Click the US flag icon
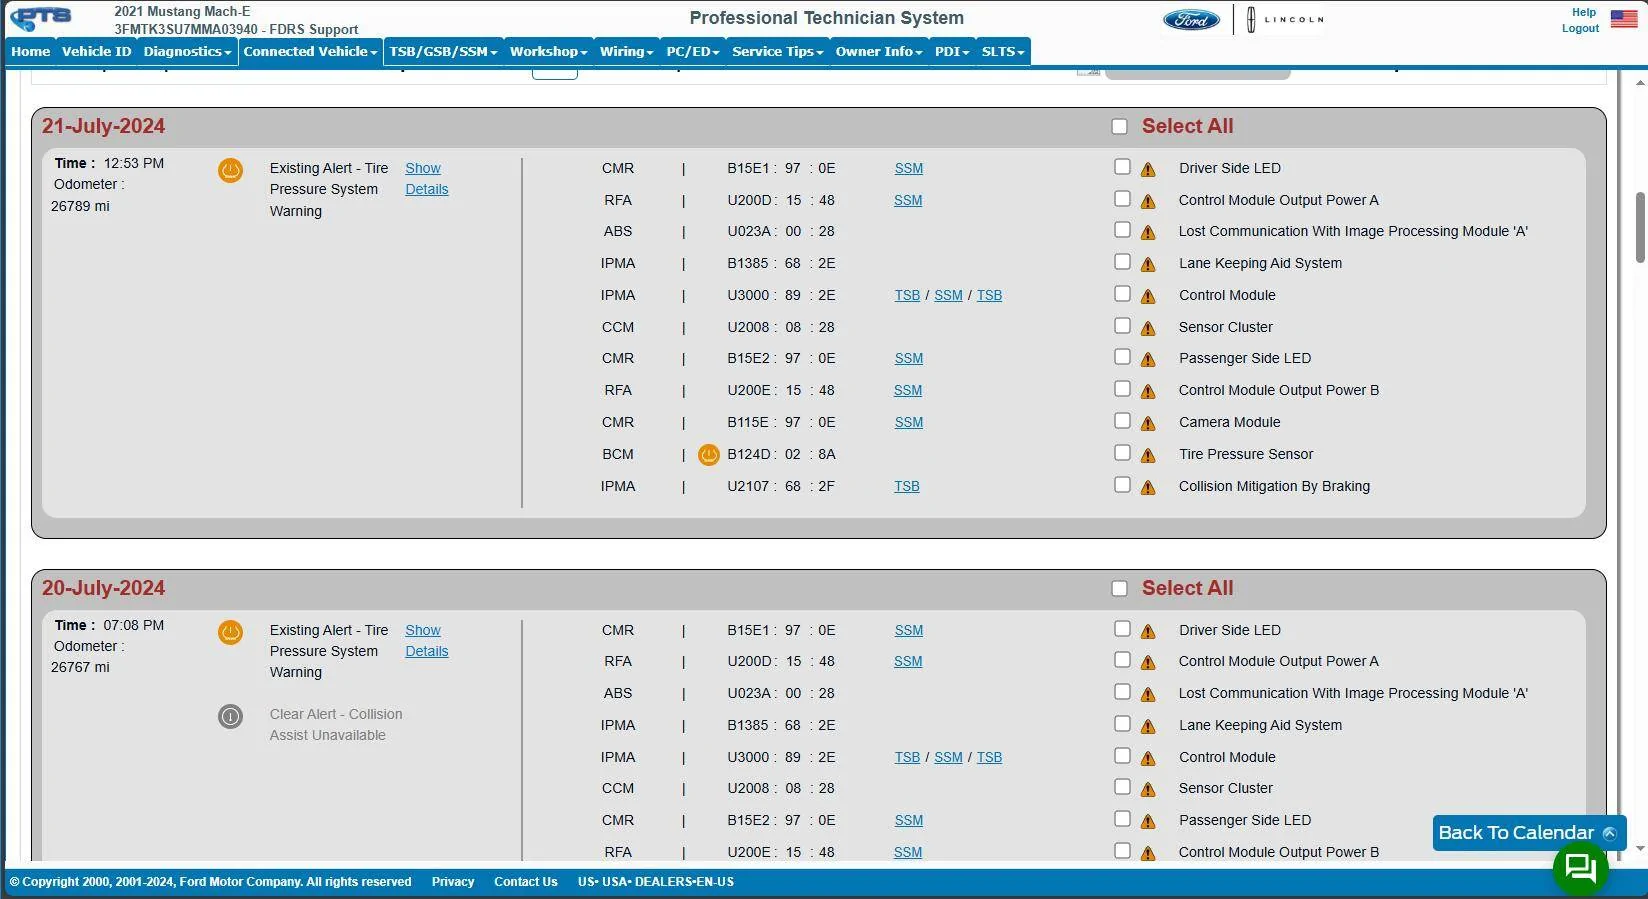The height and width of the screenshot is (899, 1648). click(x=1624, y=20)
